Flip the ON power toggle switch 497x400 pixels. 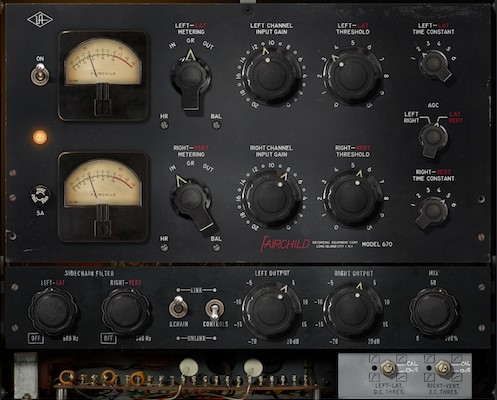pos(40,75)
